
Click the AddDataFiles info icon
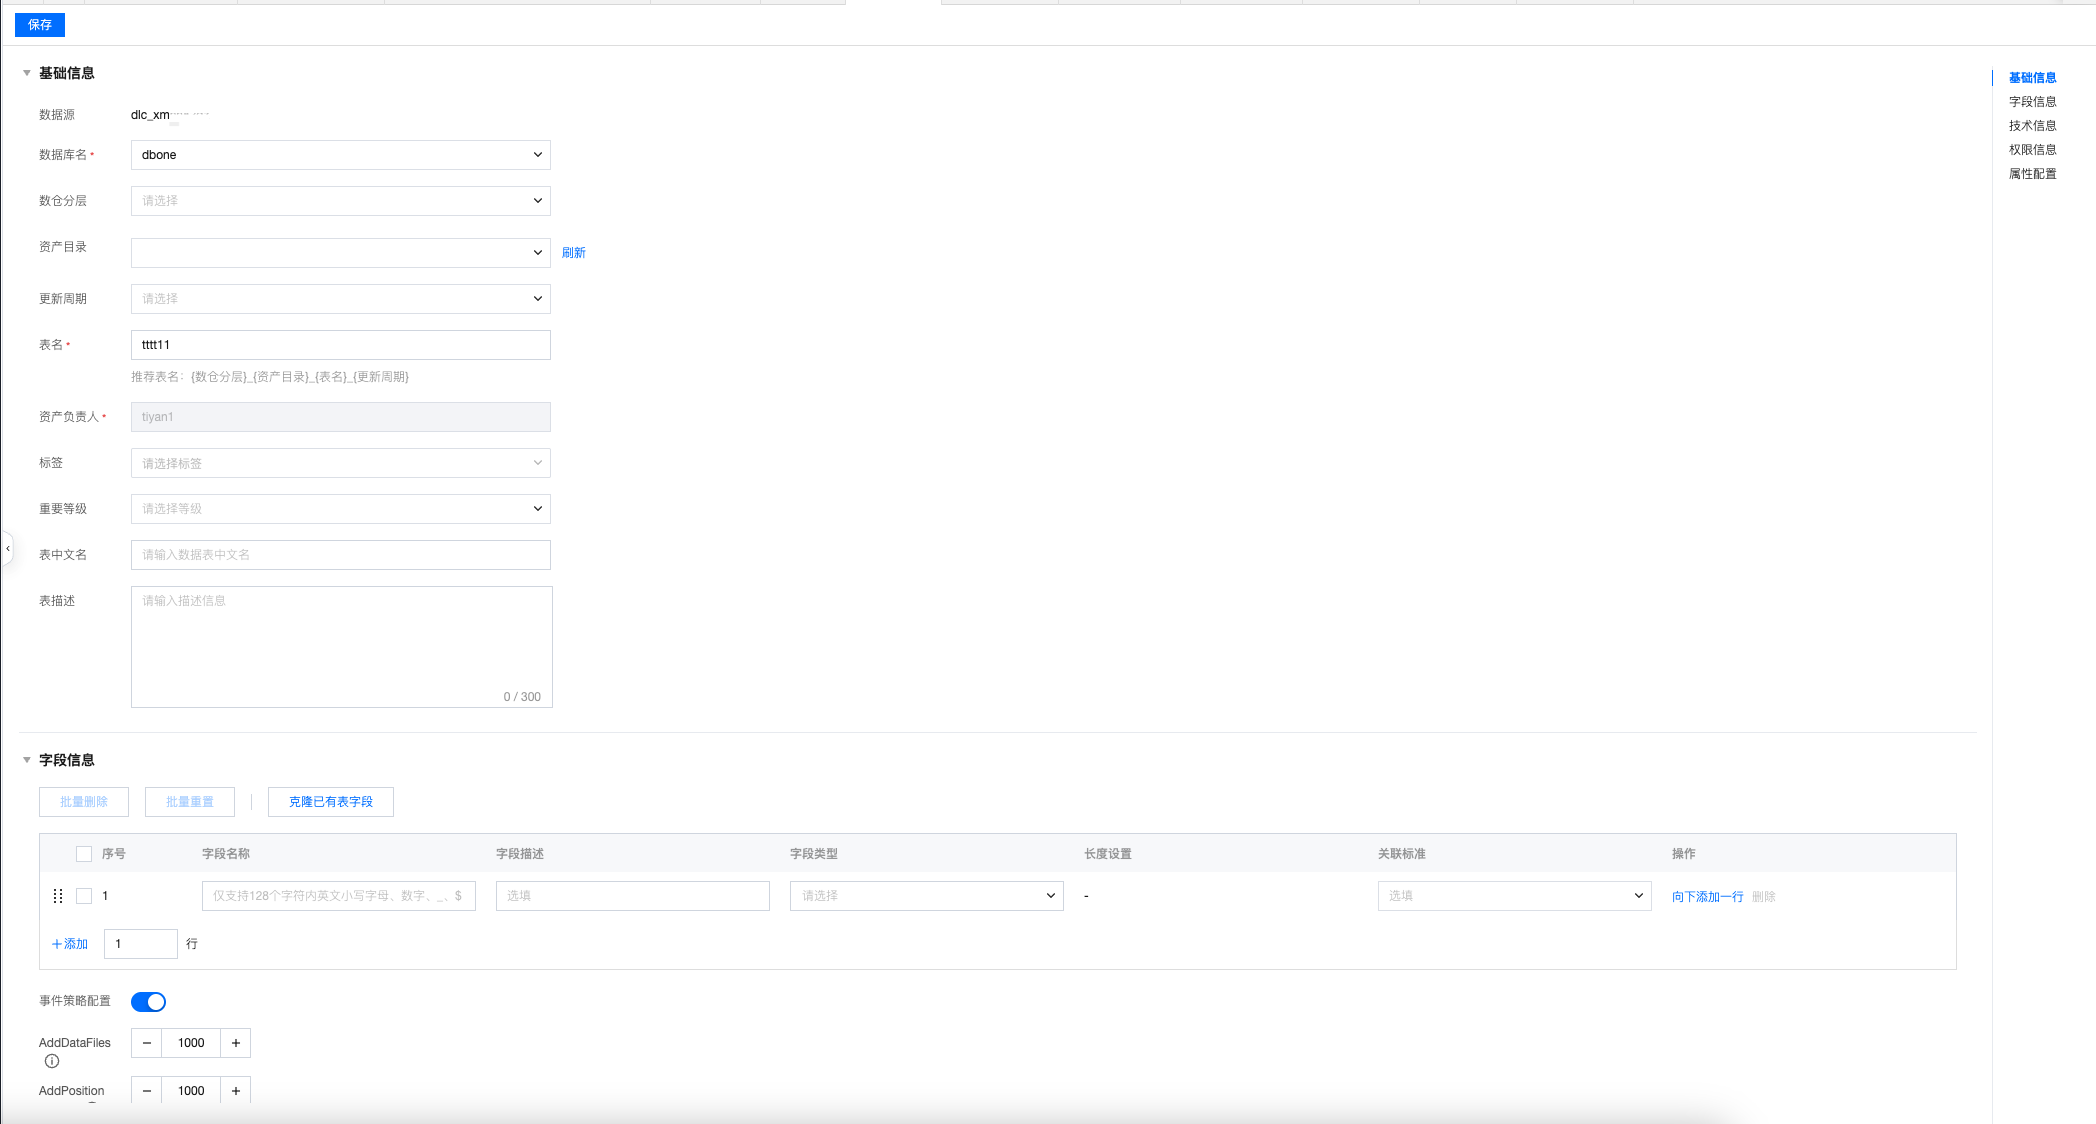pyautogui.click(x=52, y=1061)
